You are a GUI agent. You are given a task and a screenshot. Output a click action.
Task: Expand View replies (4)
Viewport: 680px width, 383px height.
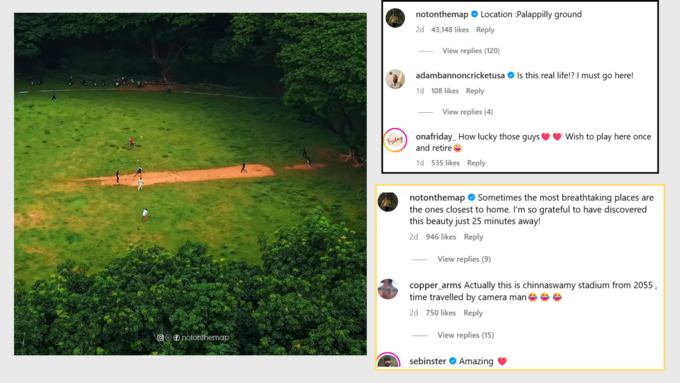pos(468,112)
